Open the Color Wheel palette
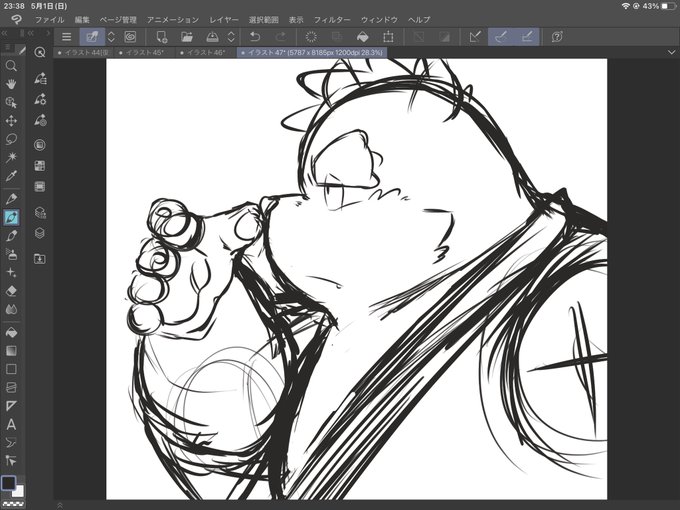Image resolution: width=680 pixels, height=510 pixels. tap(40, 145)
